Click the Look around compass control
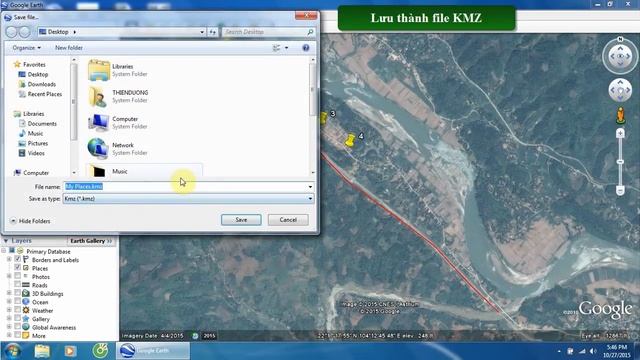This screenshot has width=640, height=360. tap(620, 56)
